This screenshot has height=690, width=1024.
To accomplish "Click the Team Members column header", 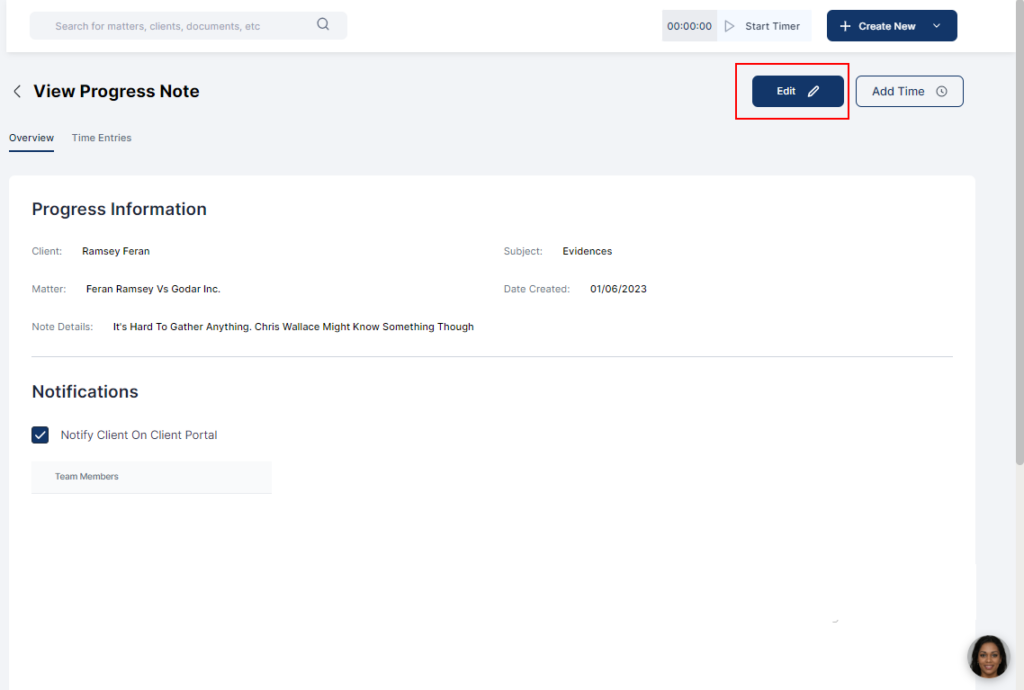I will (x=87, y=477).
